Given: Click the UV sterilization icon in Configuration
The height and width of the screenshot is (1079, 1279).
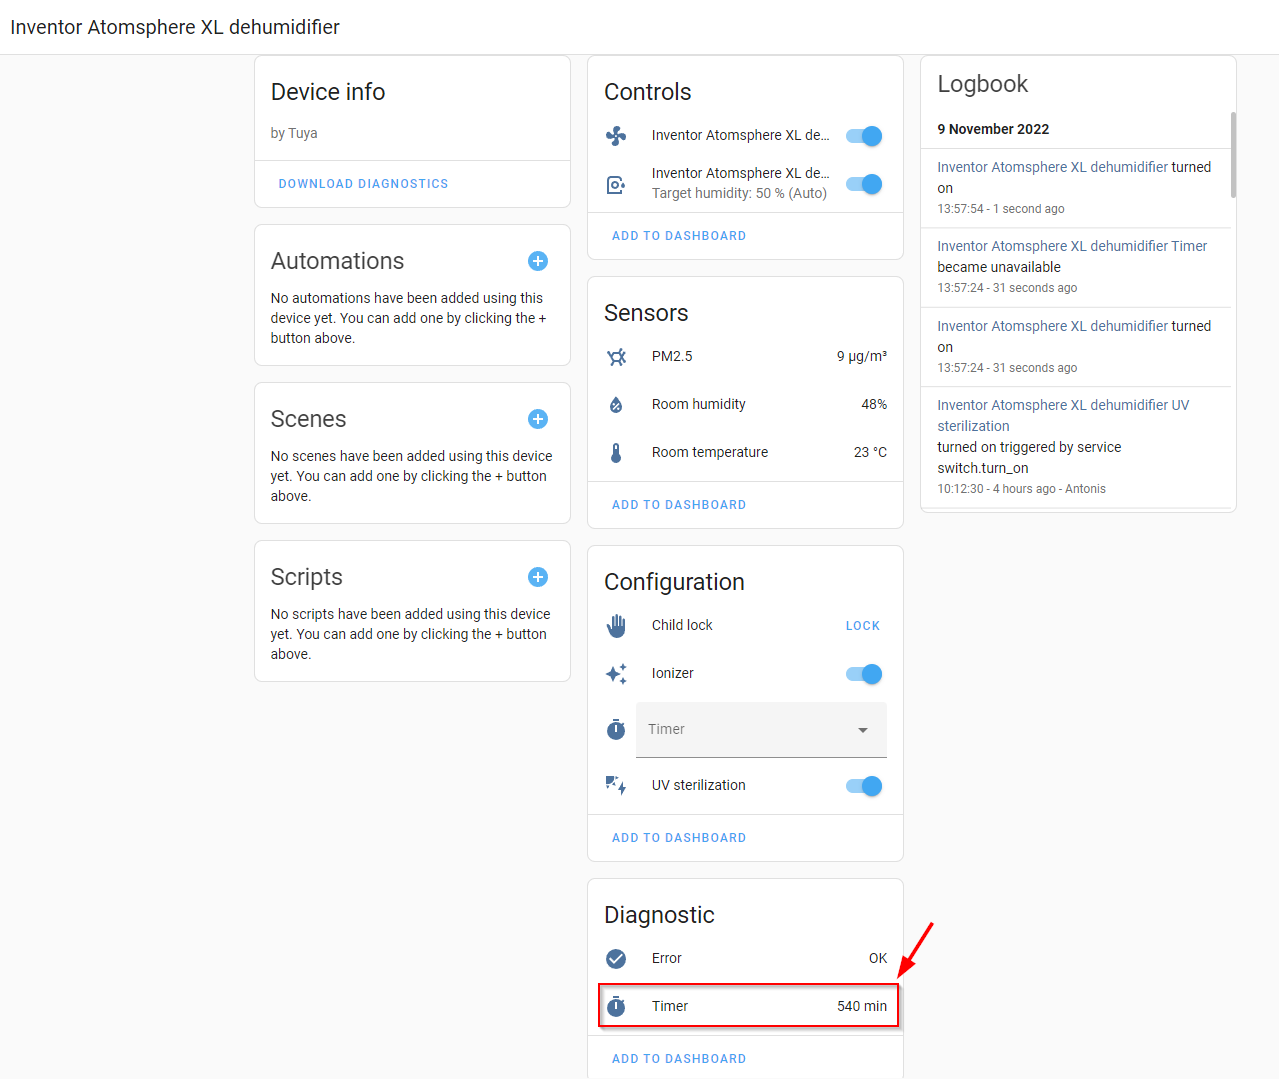Looking at the screenshot, I should point(616,785).
